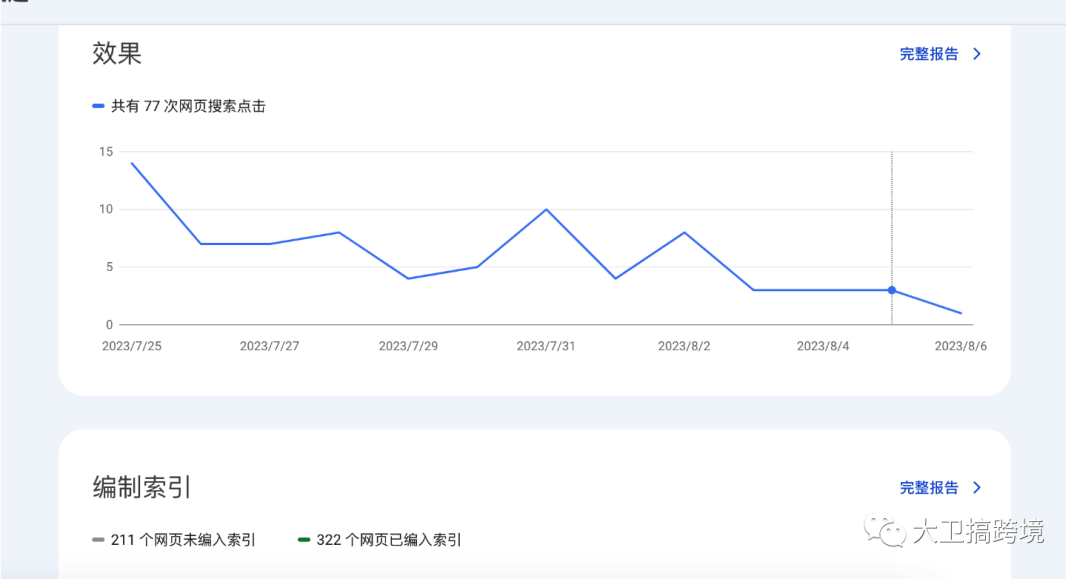Click the gray legend marker for unindexed pages

[97, 539]
